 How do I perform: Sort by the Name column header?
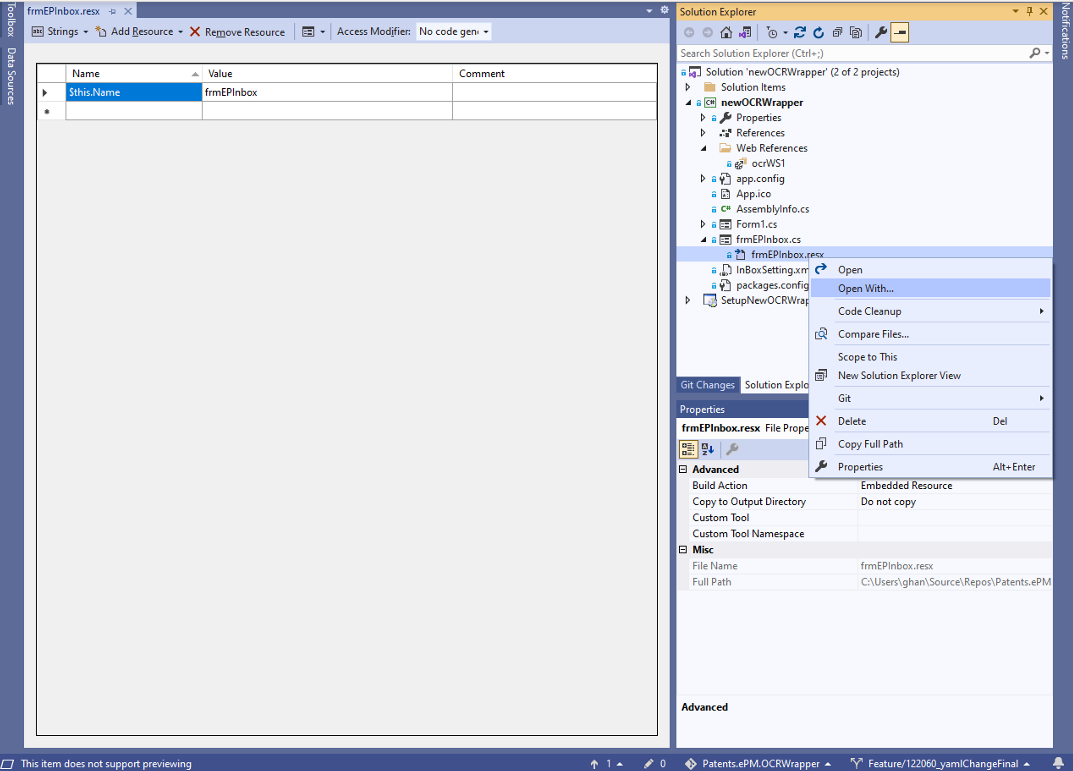pos(133,73)
